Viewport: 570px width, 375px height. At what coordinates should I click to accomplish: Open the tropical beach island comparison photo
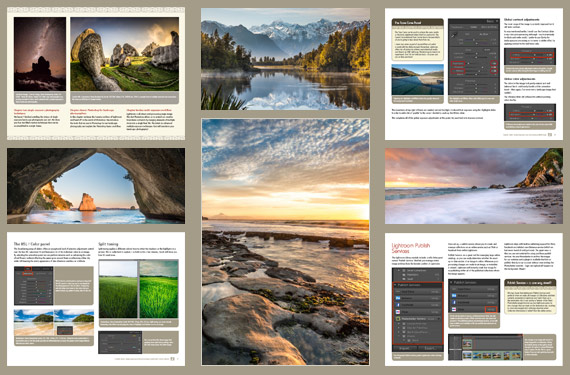pos(54,323)
